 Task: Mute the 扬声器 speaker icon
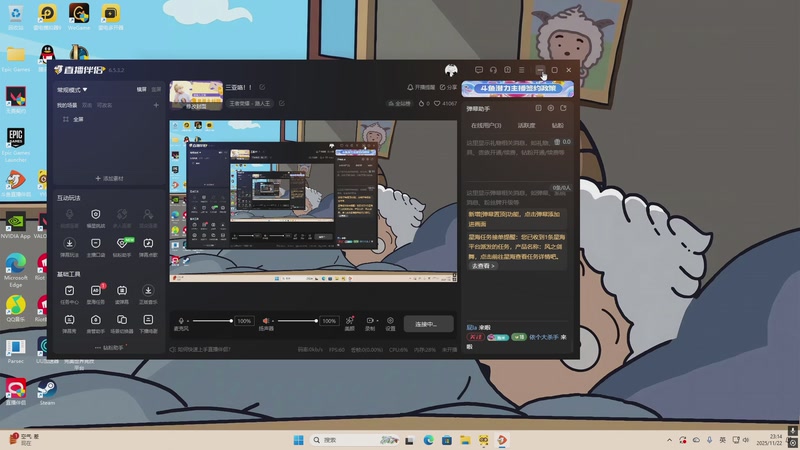(x=265, y=321)
